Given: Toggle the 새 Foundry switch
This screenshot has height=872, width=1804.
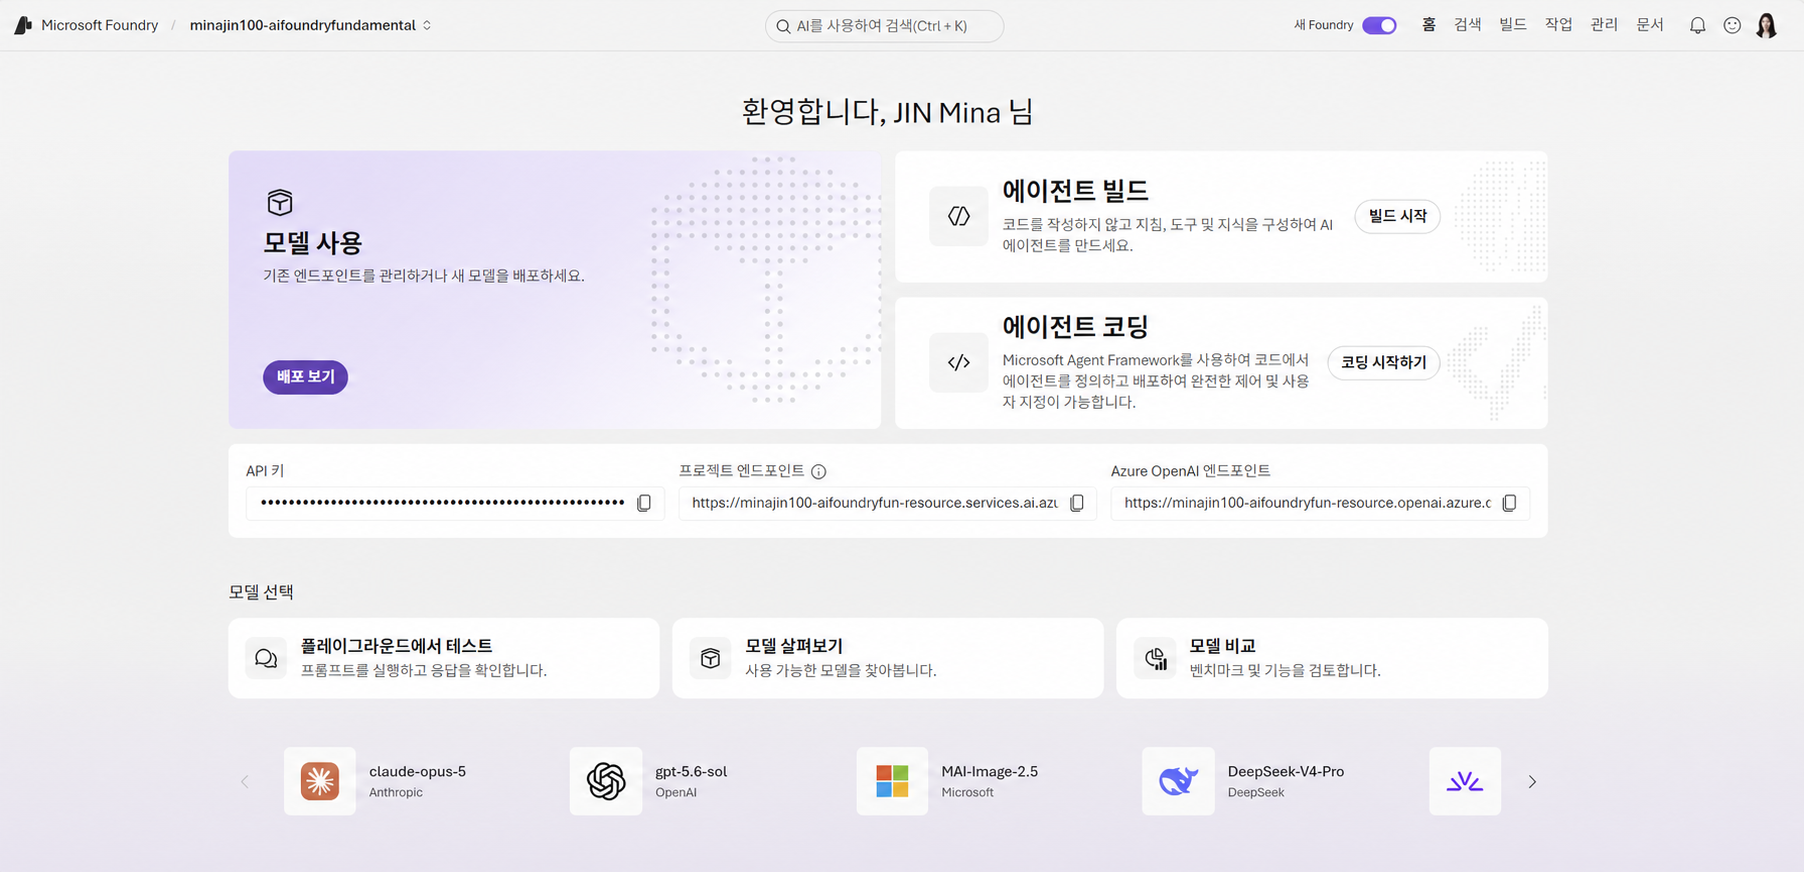Looking at the screenshot, I should (x=1379, y=25).
